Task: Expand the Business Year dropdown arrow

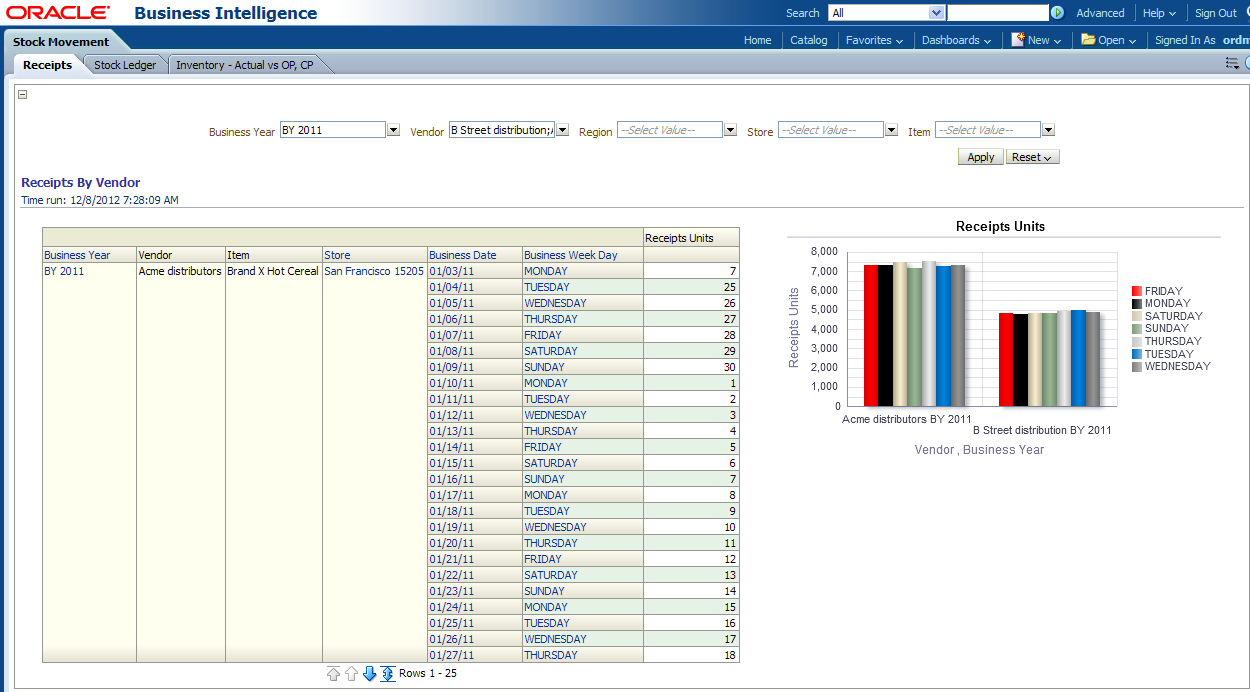Action: pyautogui.click(x=393, y=130)
